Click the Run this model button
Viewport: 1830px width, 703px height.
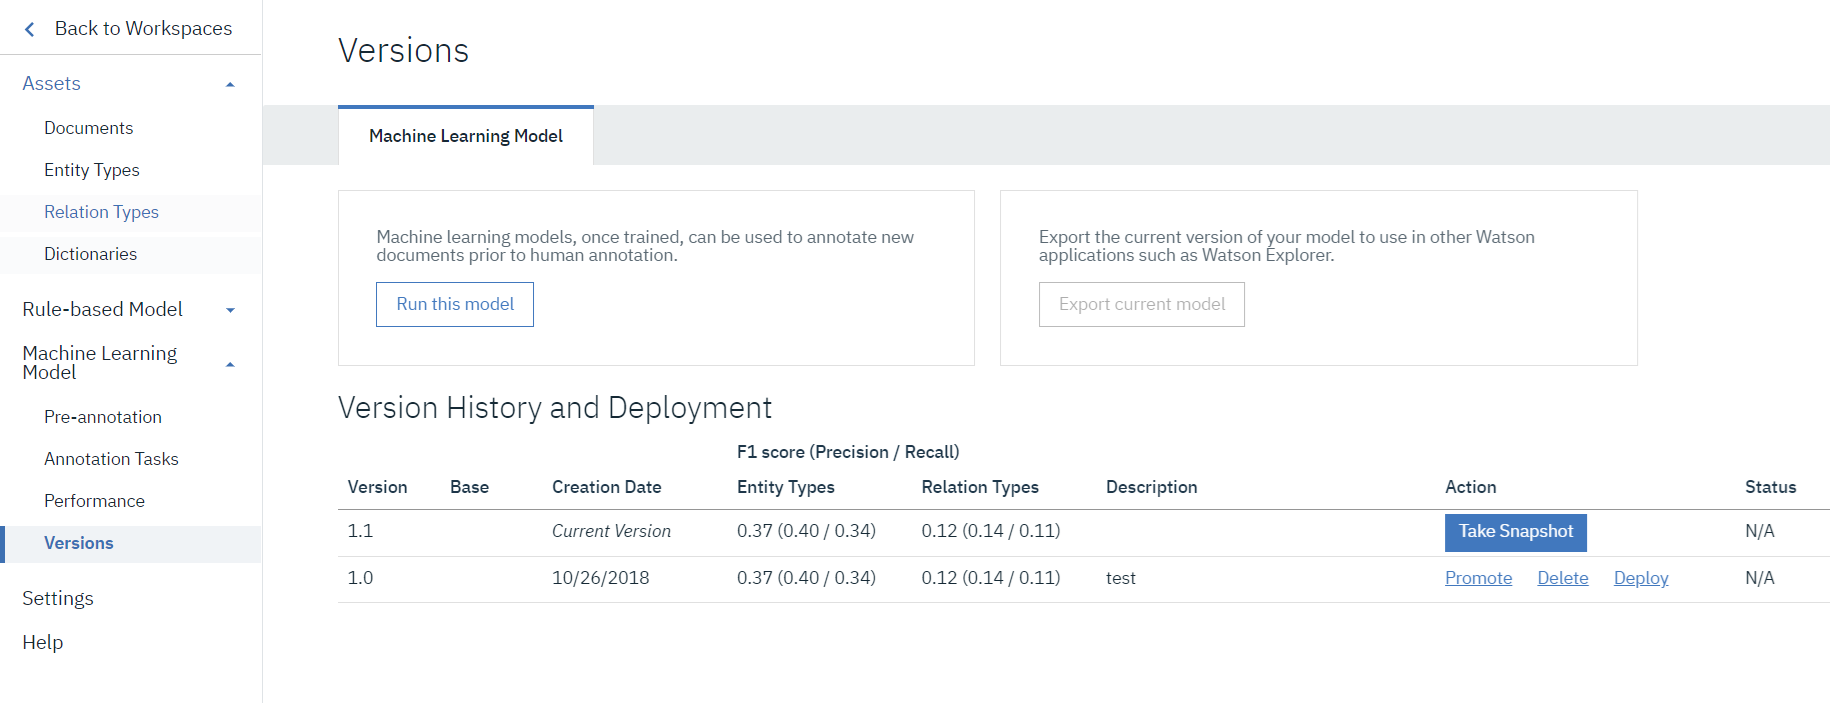pos(455,304)
